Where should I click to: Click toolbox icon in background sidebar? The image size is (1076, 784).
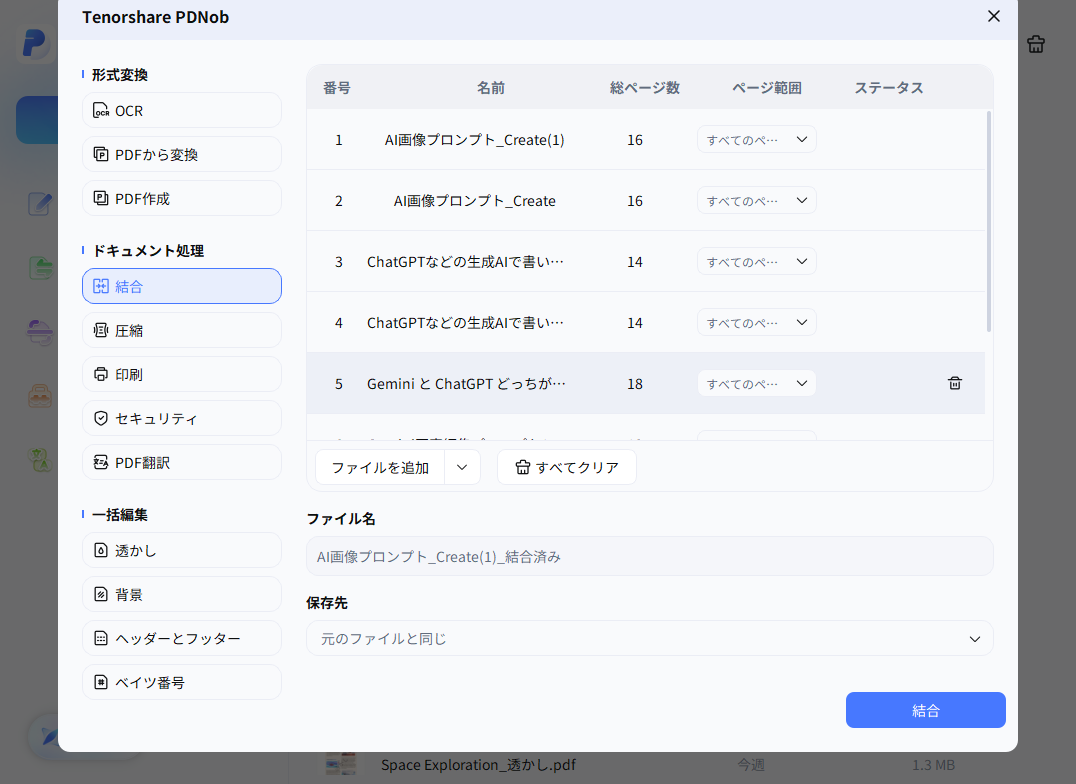pyautogui.click(x=40, y=396)
